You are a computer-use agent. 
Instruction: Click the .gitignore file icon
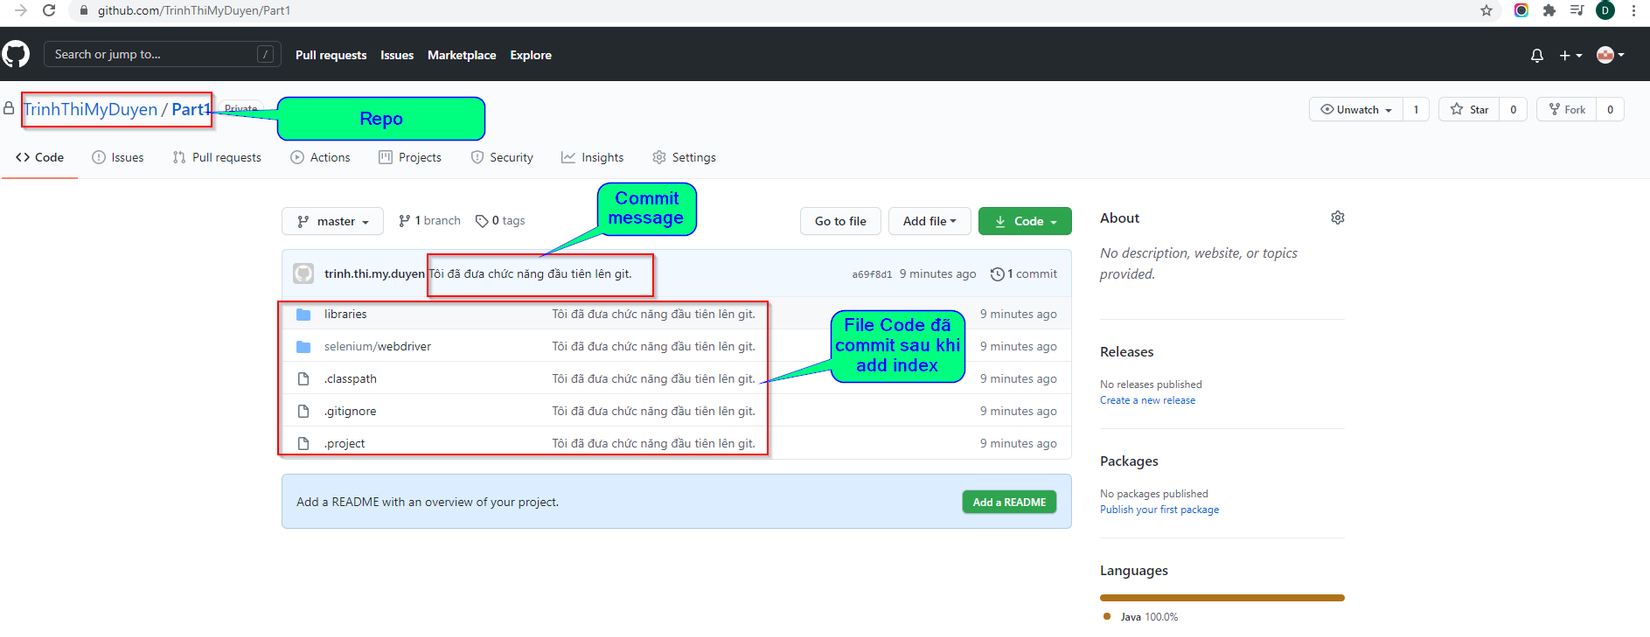click(303, 411)
